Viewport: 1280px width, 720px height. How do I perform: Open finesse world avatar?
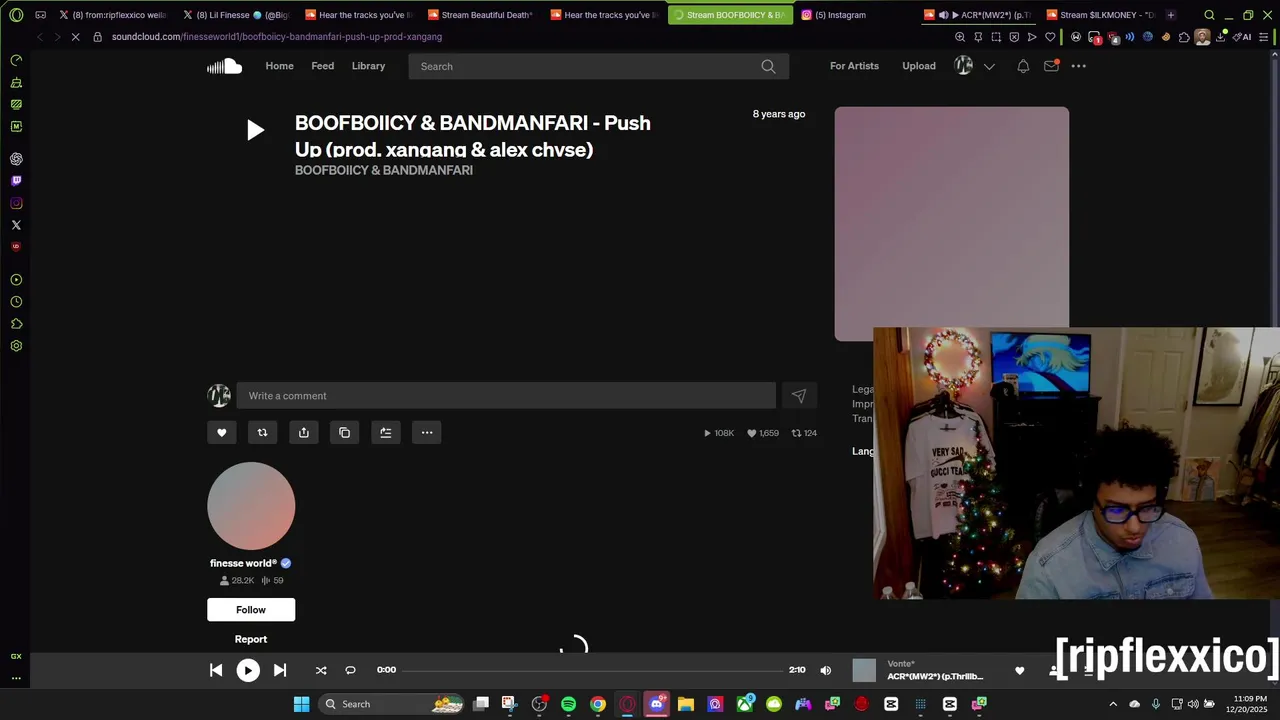[251, 506]
